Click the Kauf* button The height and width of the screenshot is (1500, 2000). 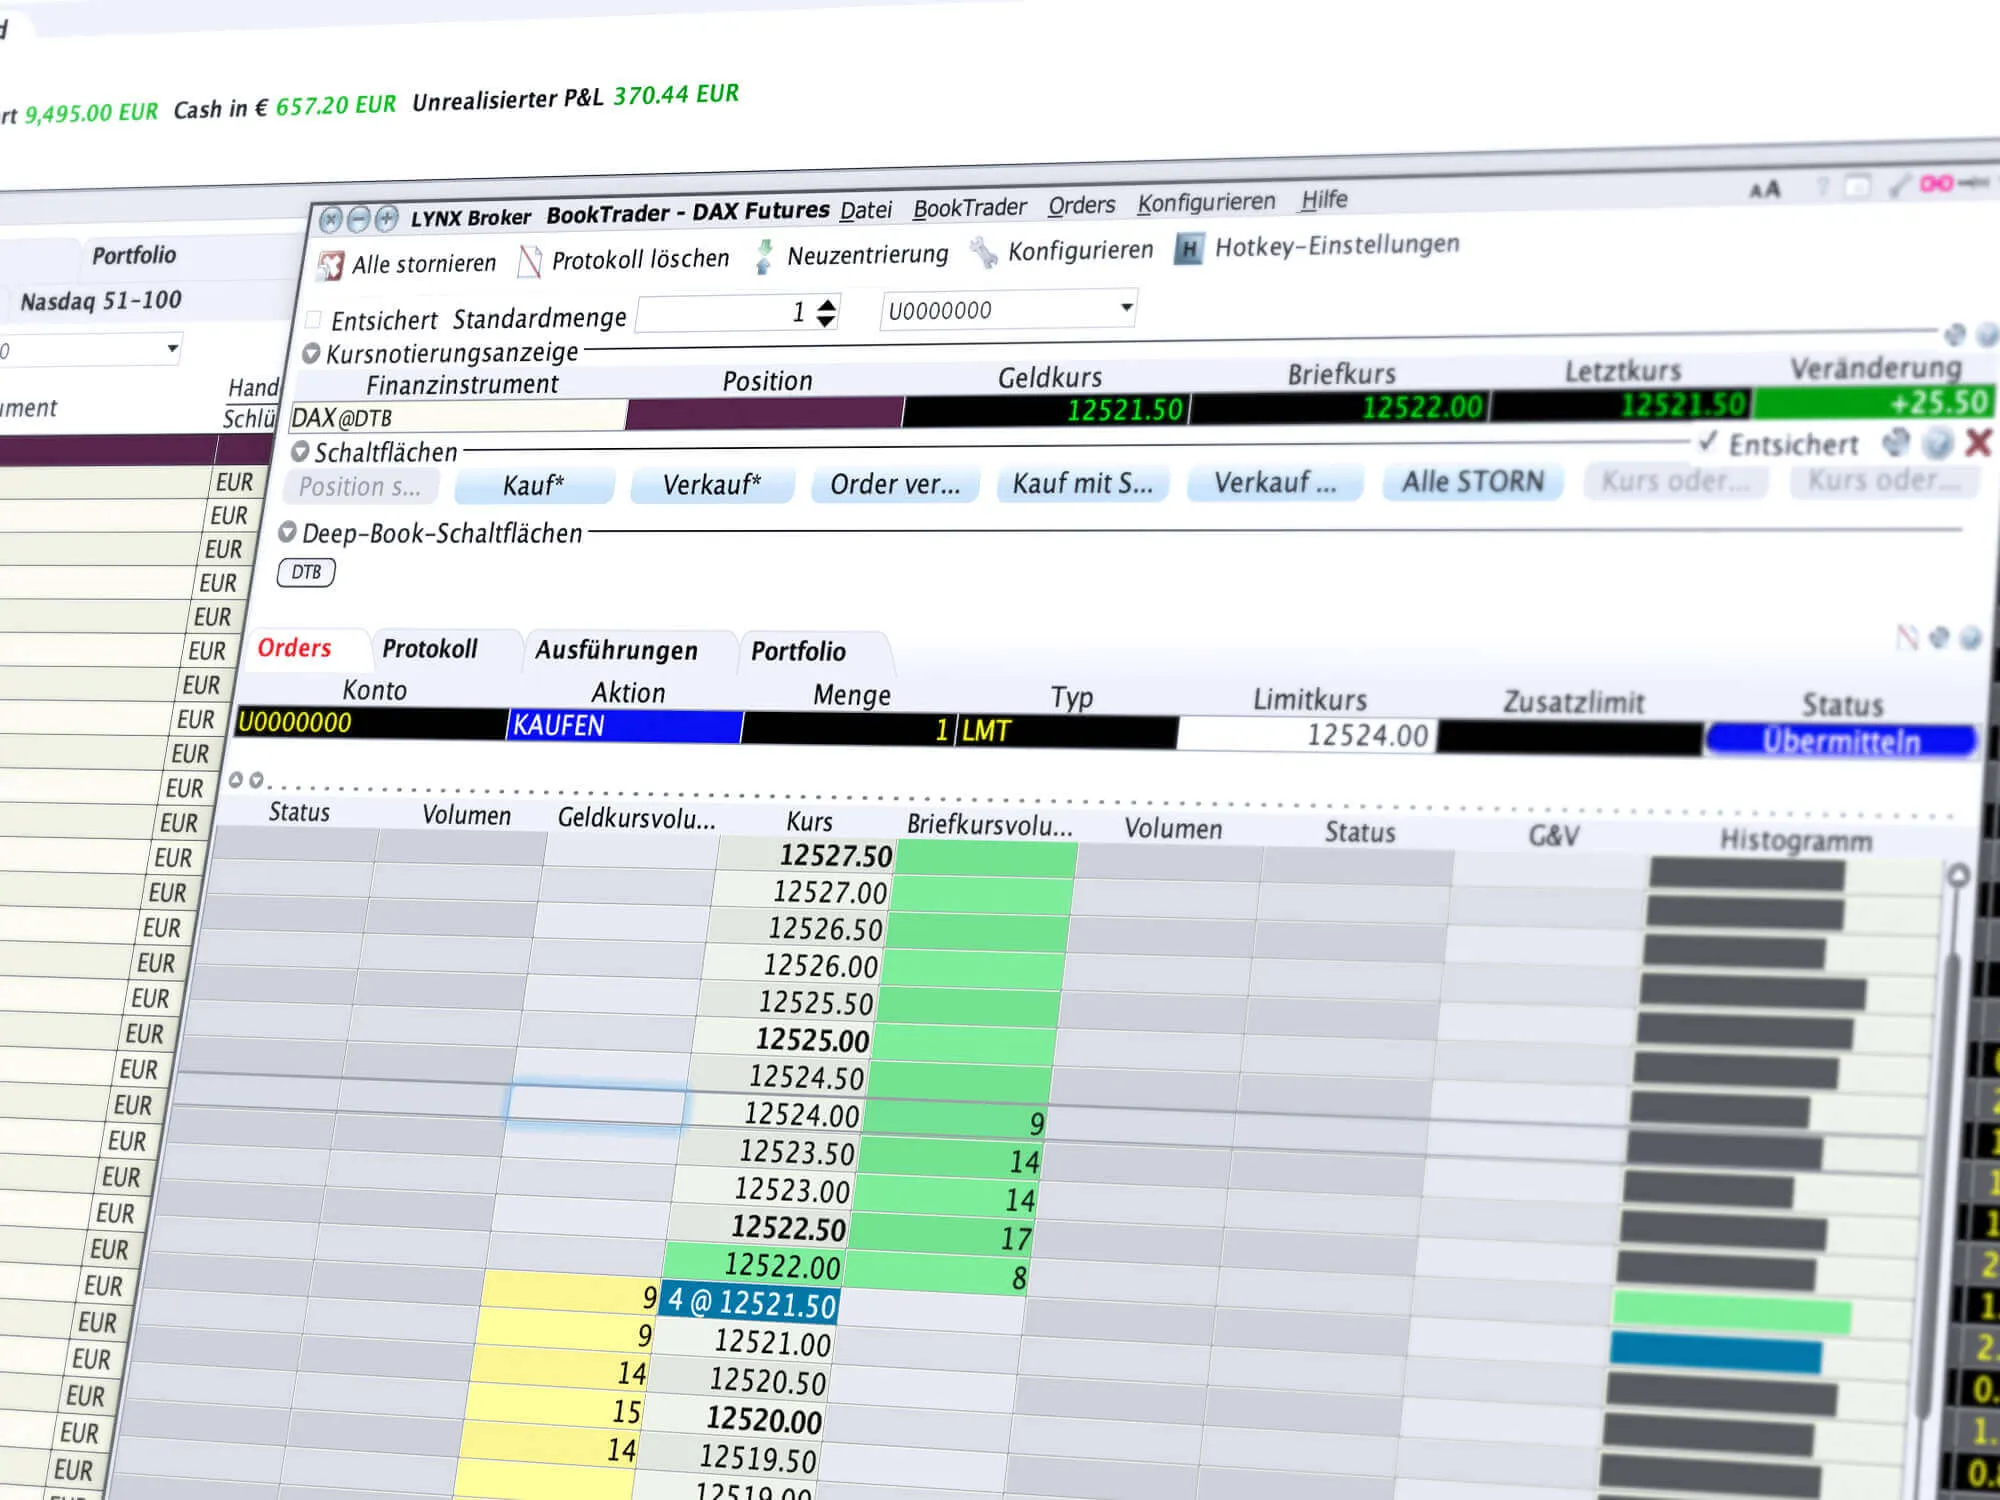[533, 486]
